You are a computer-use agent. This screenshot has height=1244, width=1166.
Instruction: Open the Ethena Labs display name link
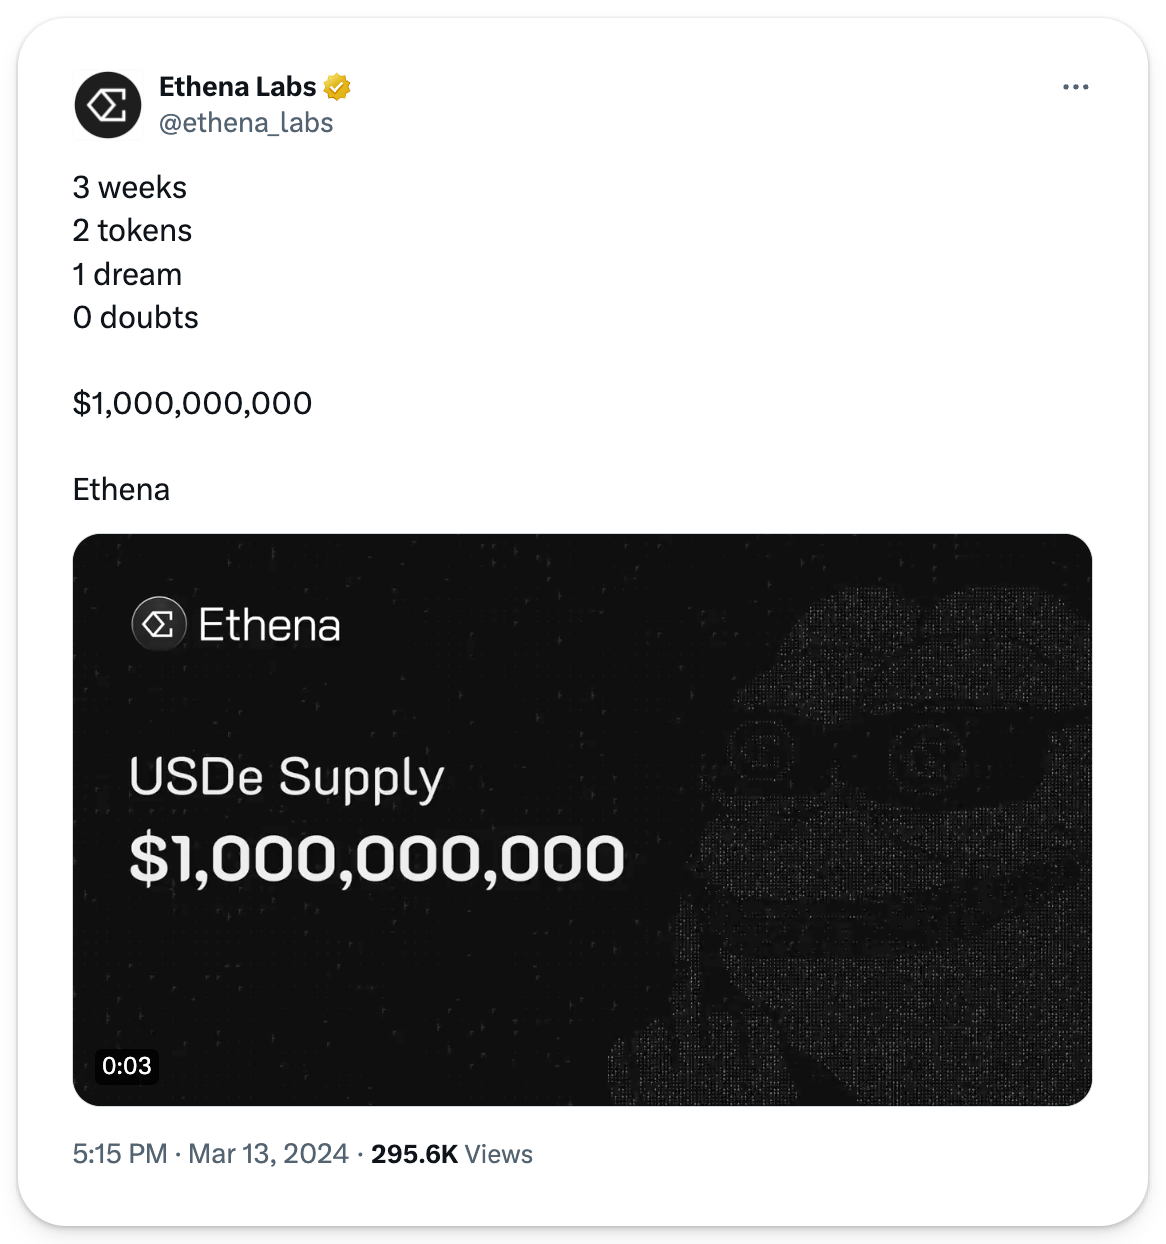[x=238, y=88]
